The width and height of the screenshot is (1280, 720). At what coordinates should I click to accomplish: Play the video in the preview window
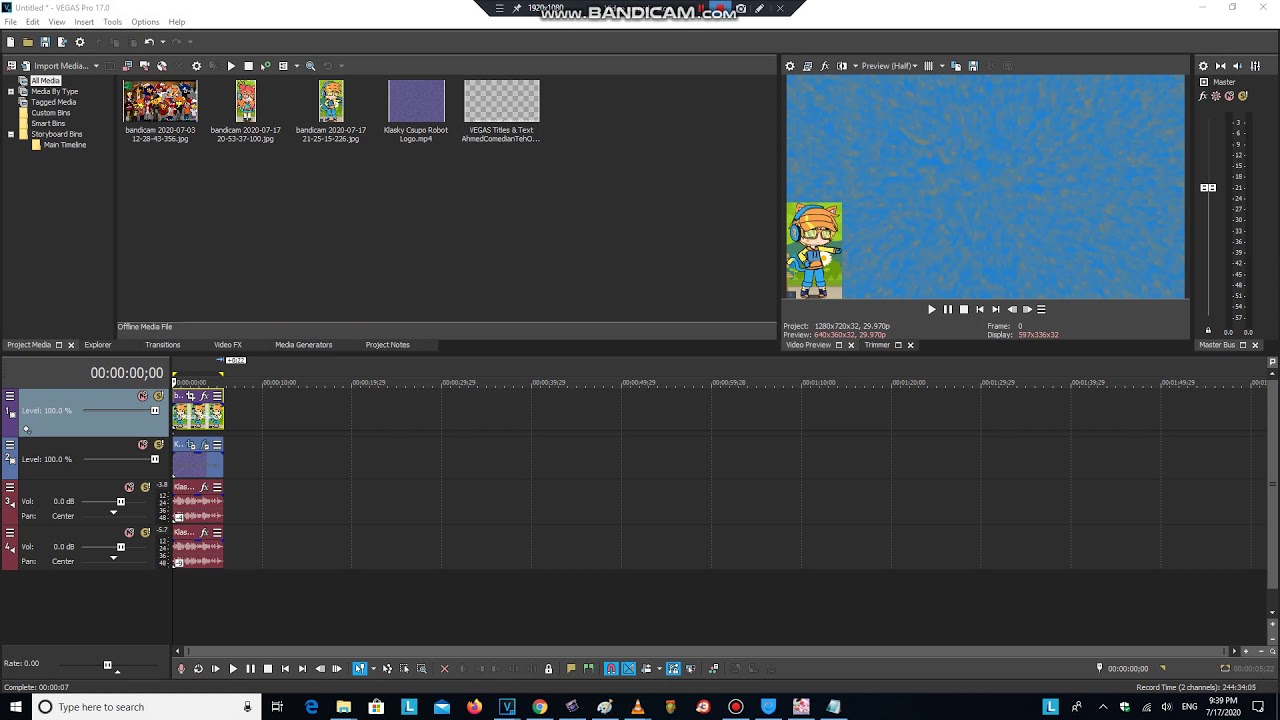[x=931, y=309]
